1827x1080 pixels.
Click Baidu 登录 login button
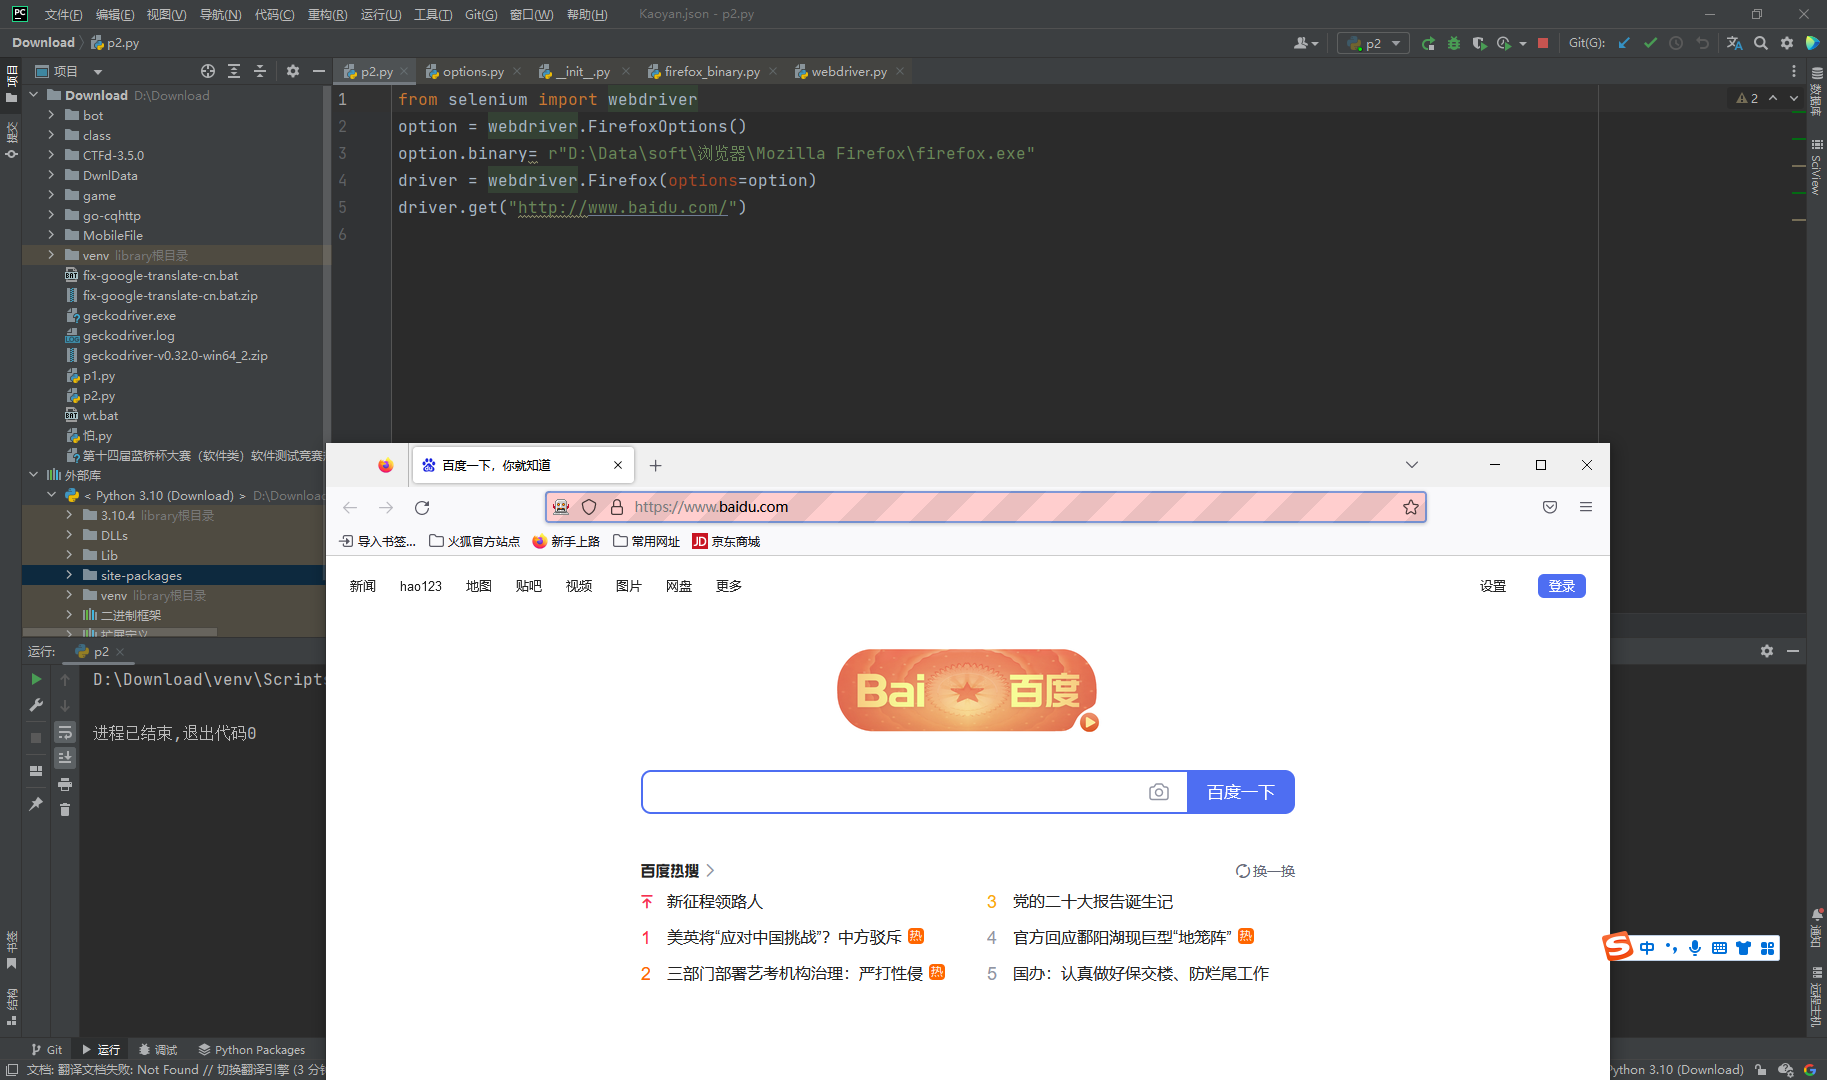1561,586
